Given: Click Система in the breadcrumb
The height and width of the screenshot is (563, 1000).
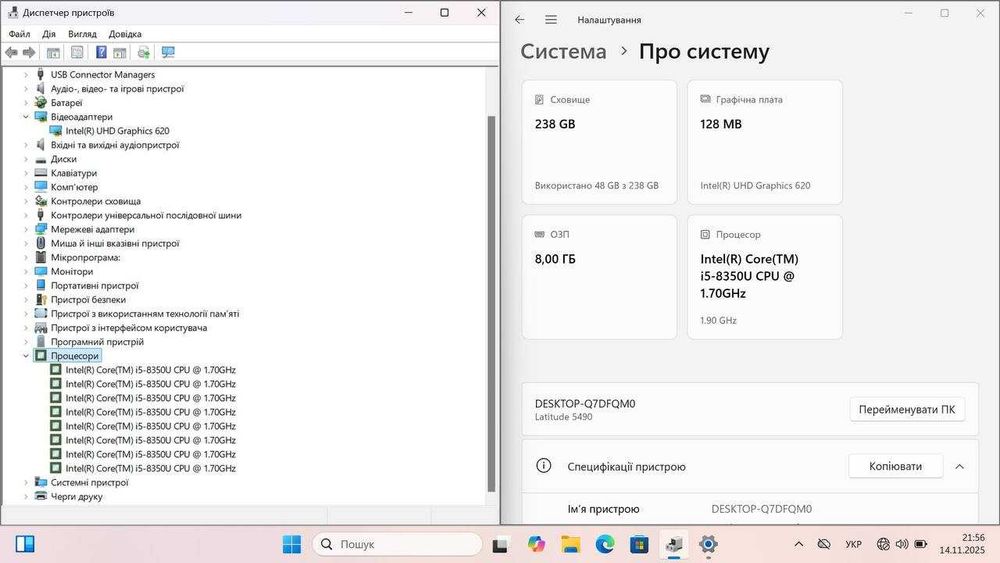Looking at the screenshot, I should point(563,51).
